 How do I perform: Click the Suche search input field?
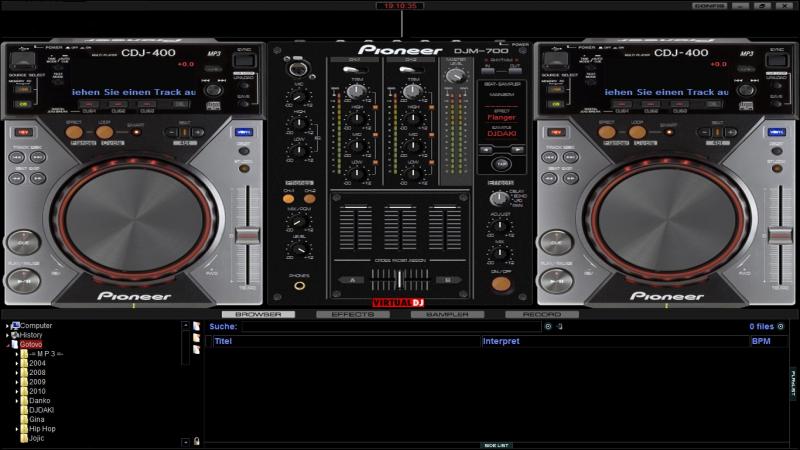coord(391,327)
